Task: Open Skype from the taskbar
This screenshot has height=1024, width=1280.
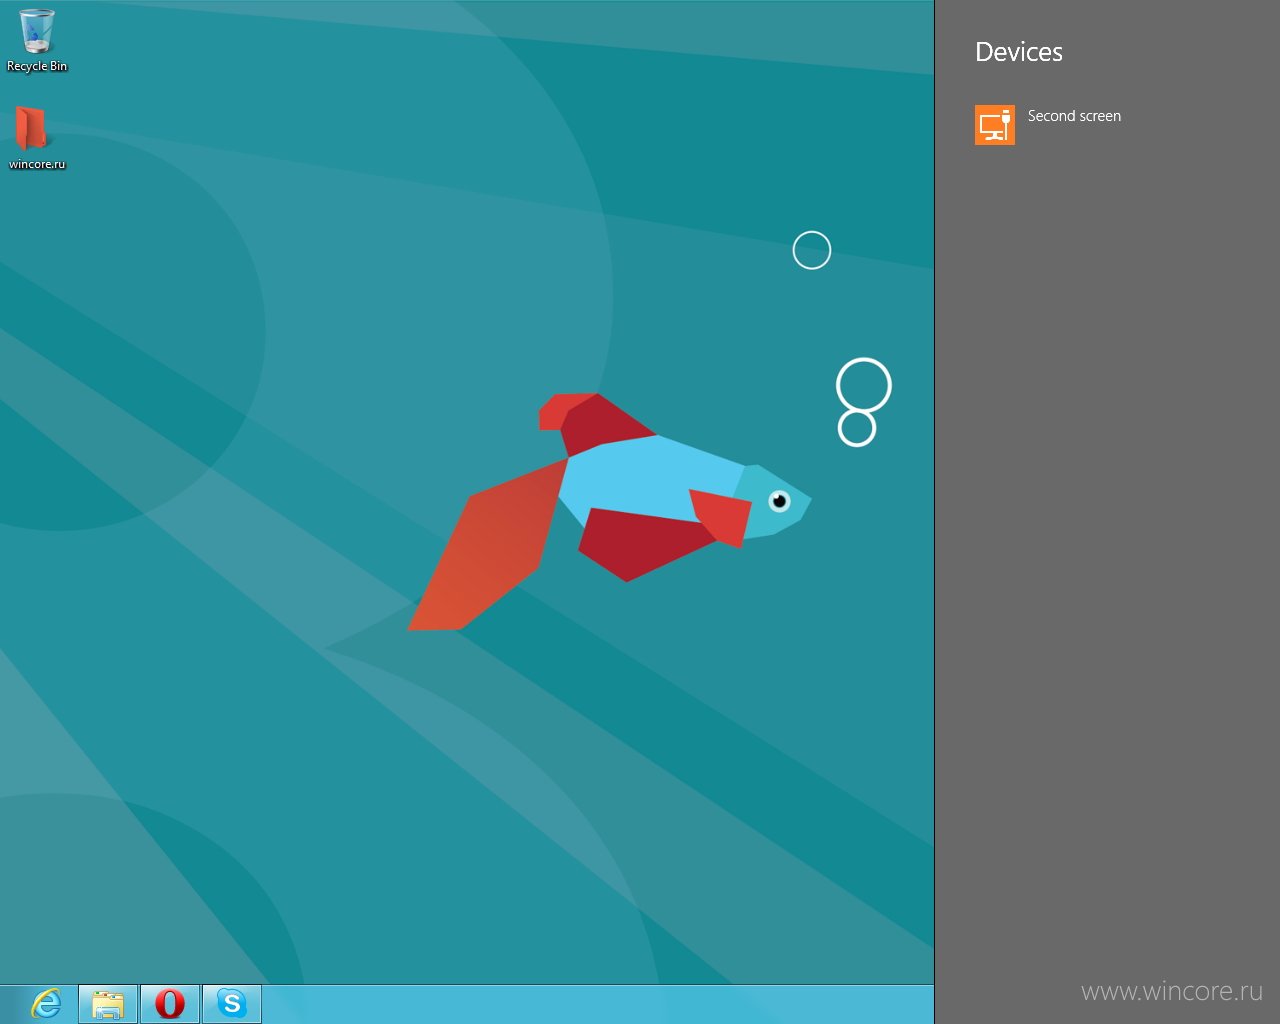Action: click(x=232, y=1004)
